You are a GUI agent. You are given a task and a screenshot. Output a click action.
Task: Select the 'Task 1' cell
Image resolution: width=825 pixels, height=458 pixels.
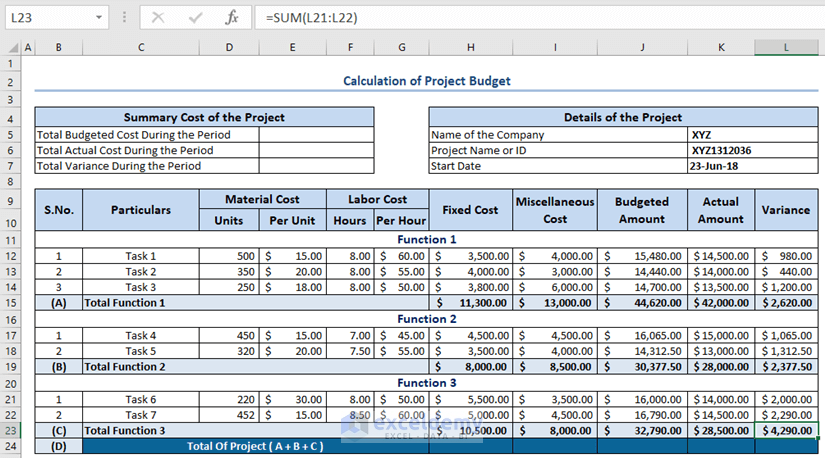[x=141, y=256]
